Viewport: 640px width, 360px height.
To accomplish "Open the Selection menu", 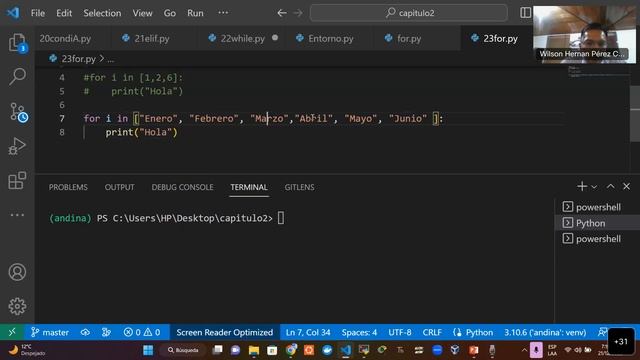I will pos(102,13).
